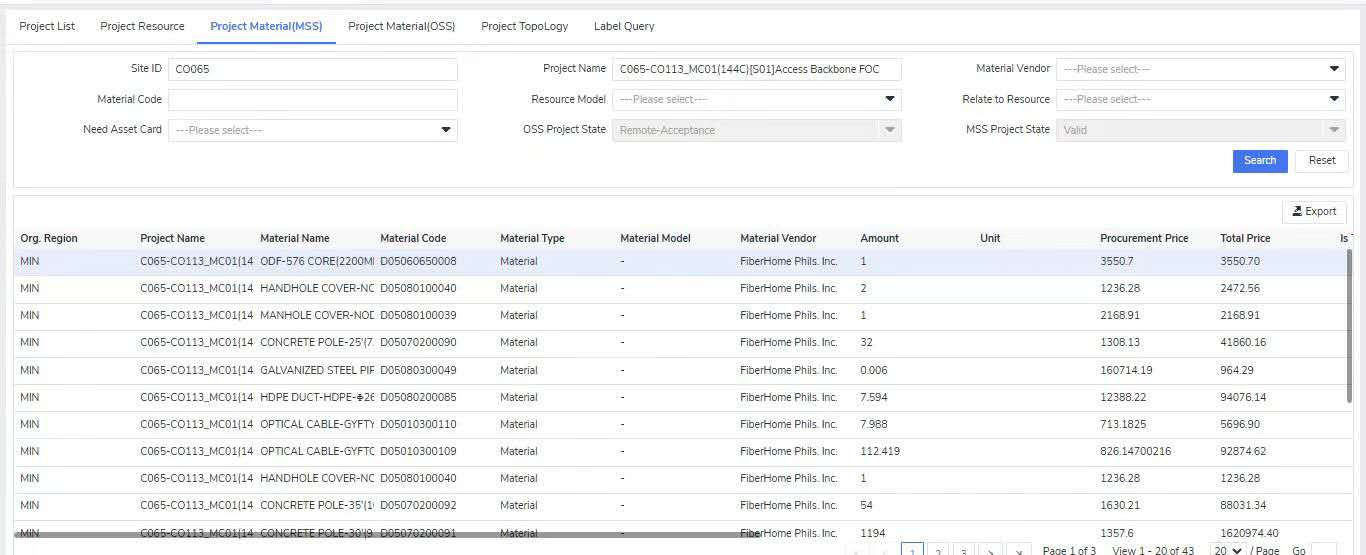
Task: Go to page 2 of results
Action: (x=938, y=550)
